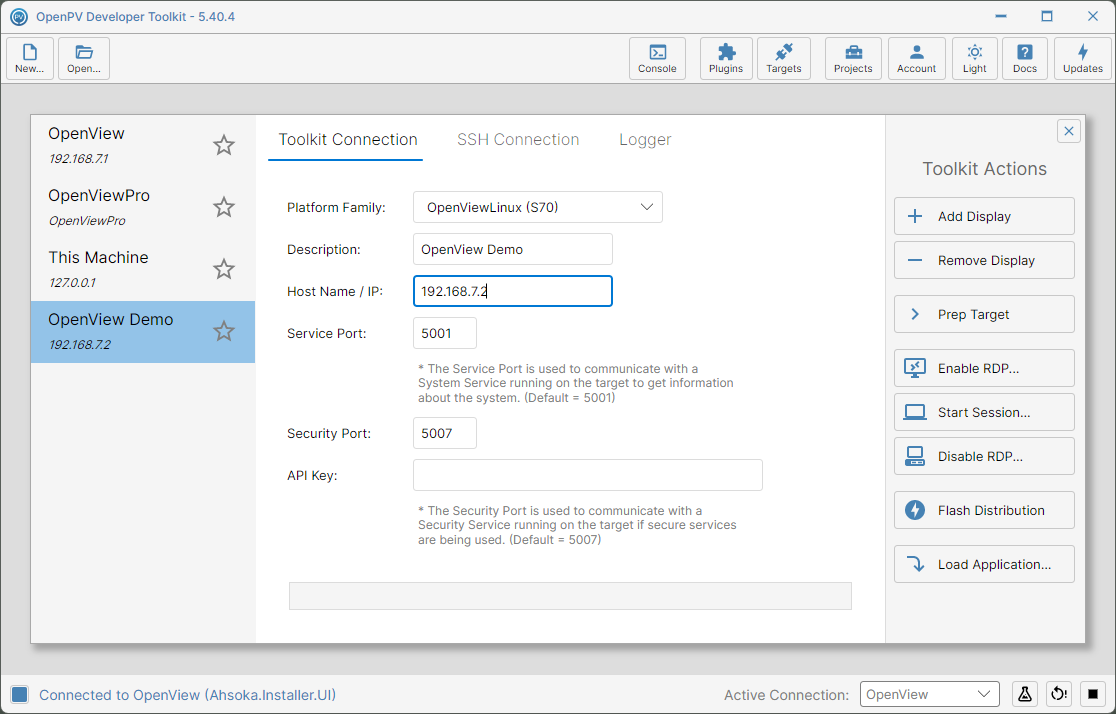Switch to Toolkit Connection tab
Viewport: 1116px width, 714px height.
pyautogui.click(x=347, y=140)
